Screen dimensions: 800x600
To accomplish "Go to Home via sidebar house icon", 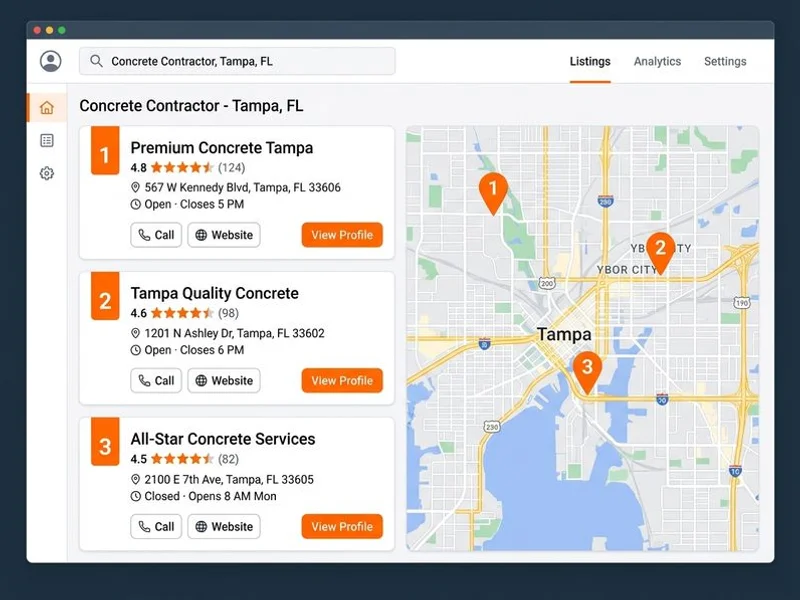I will [47, 108].
